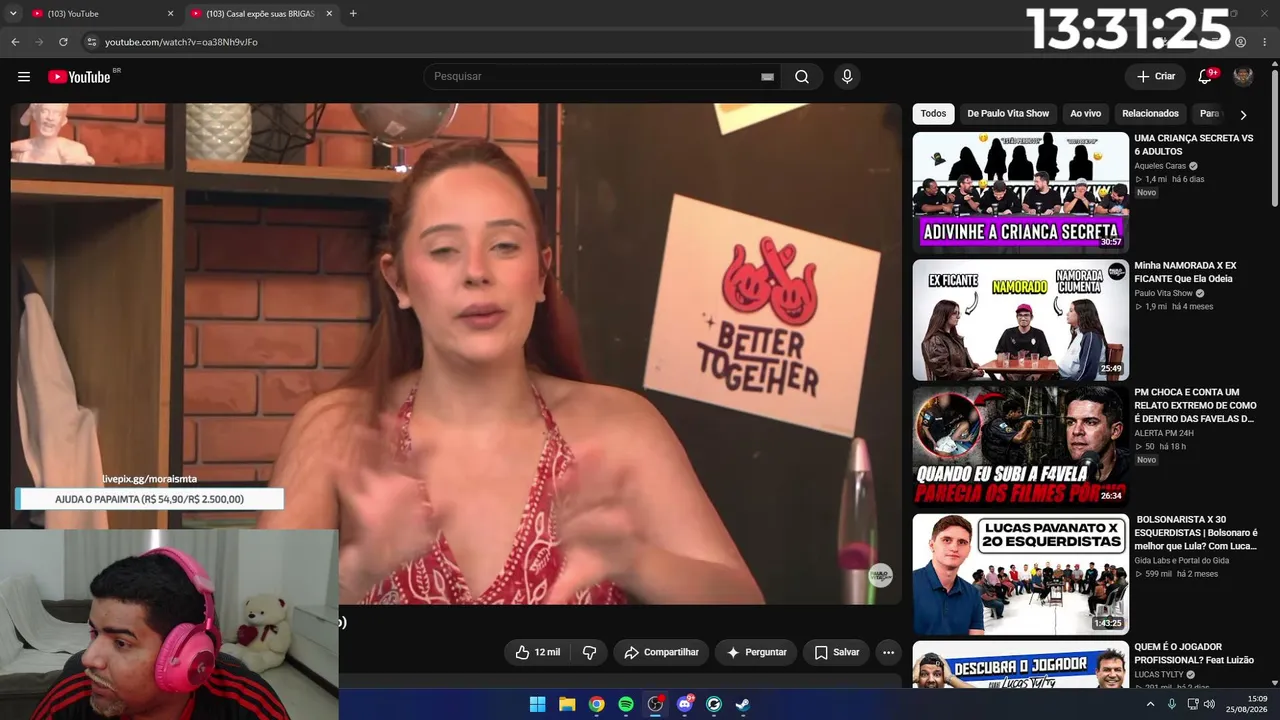Open "QUEM É O JOGADOR PROFISSIONAL?" video title

click(x=1193, y=654)
